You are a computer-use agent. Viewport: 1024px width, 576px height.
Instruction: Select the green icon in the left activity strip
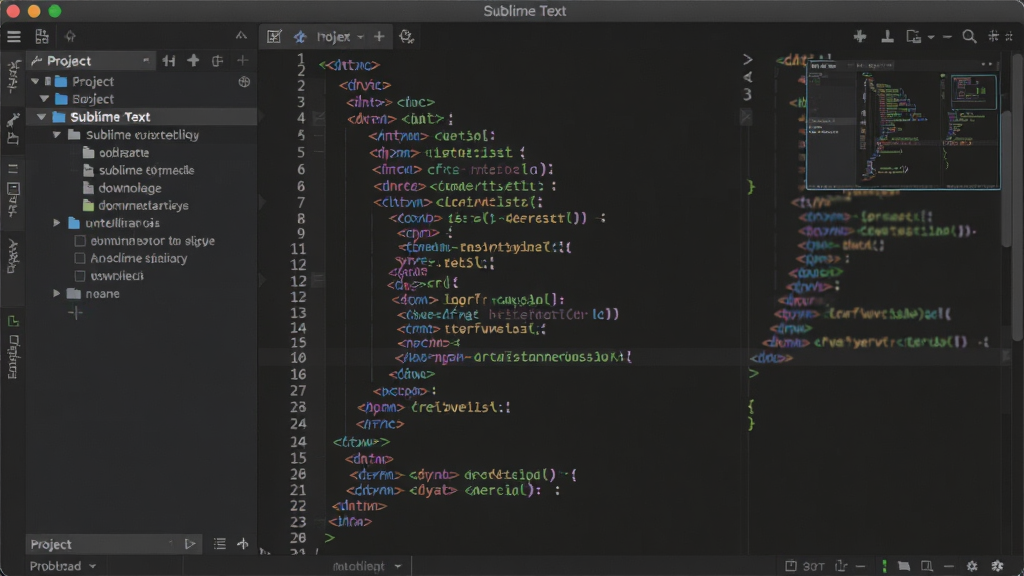coord(13,321)
